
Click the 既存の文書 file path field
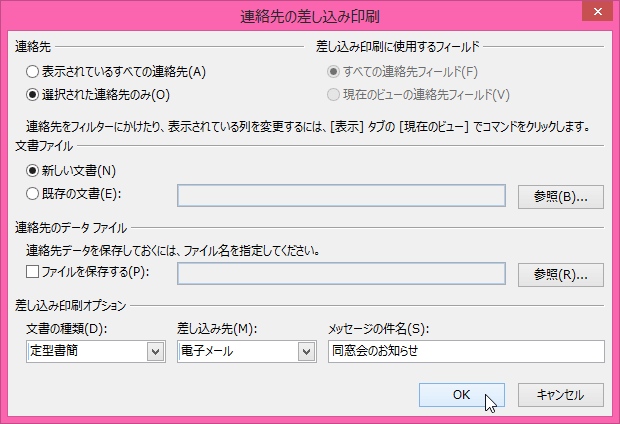tap(341, 195)
